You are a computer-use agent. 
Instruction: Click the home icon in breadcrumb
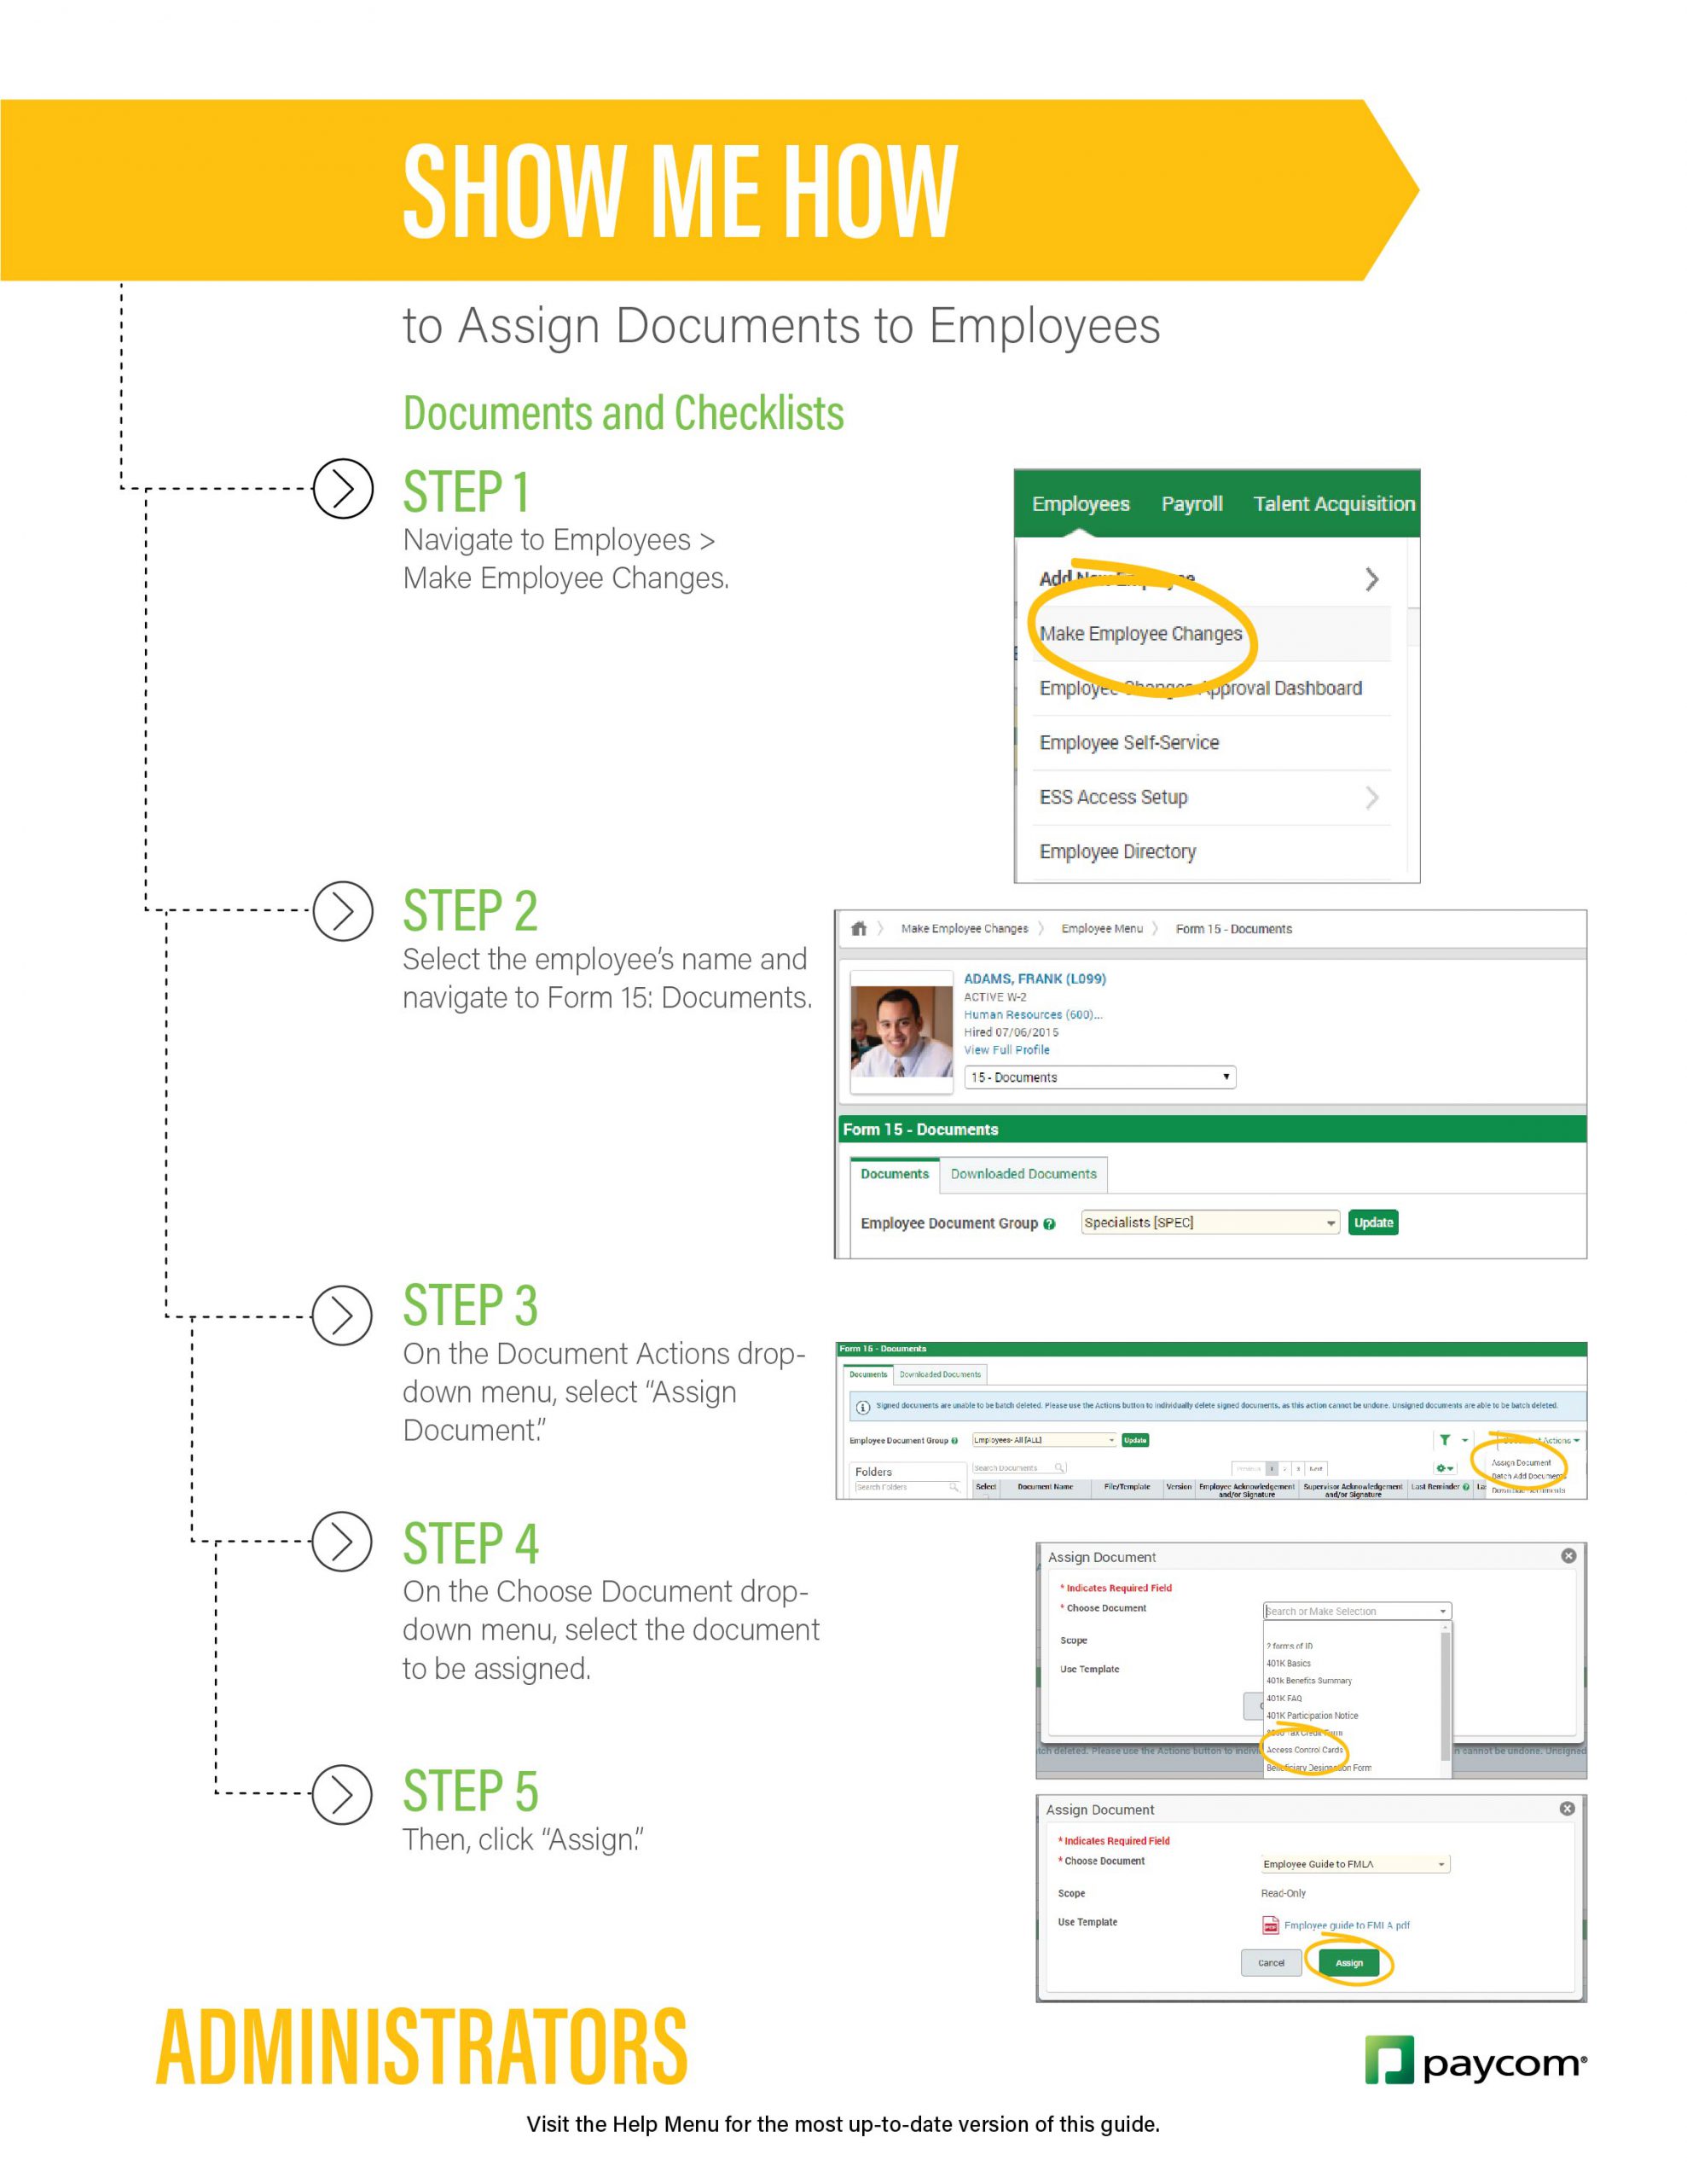[858, 928]
